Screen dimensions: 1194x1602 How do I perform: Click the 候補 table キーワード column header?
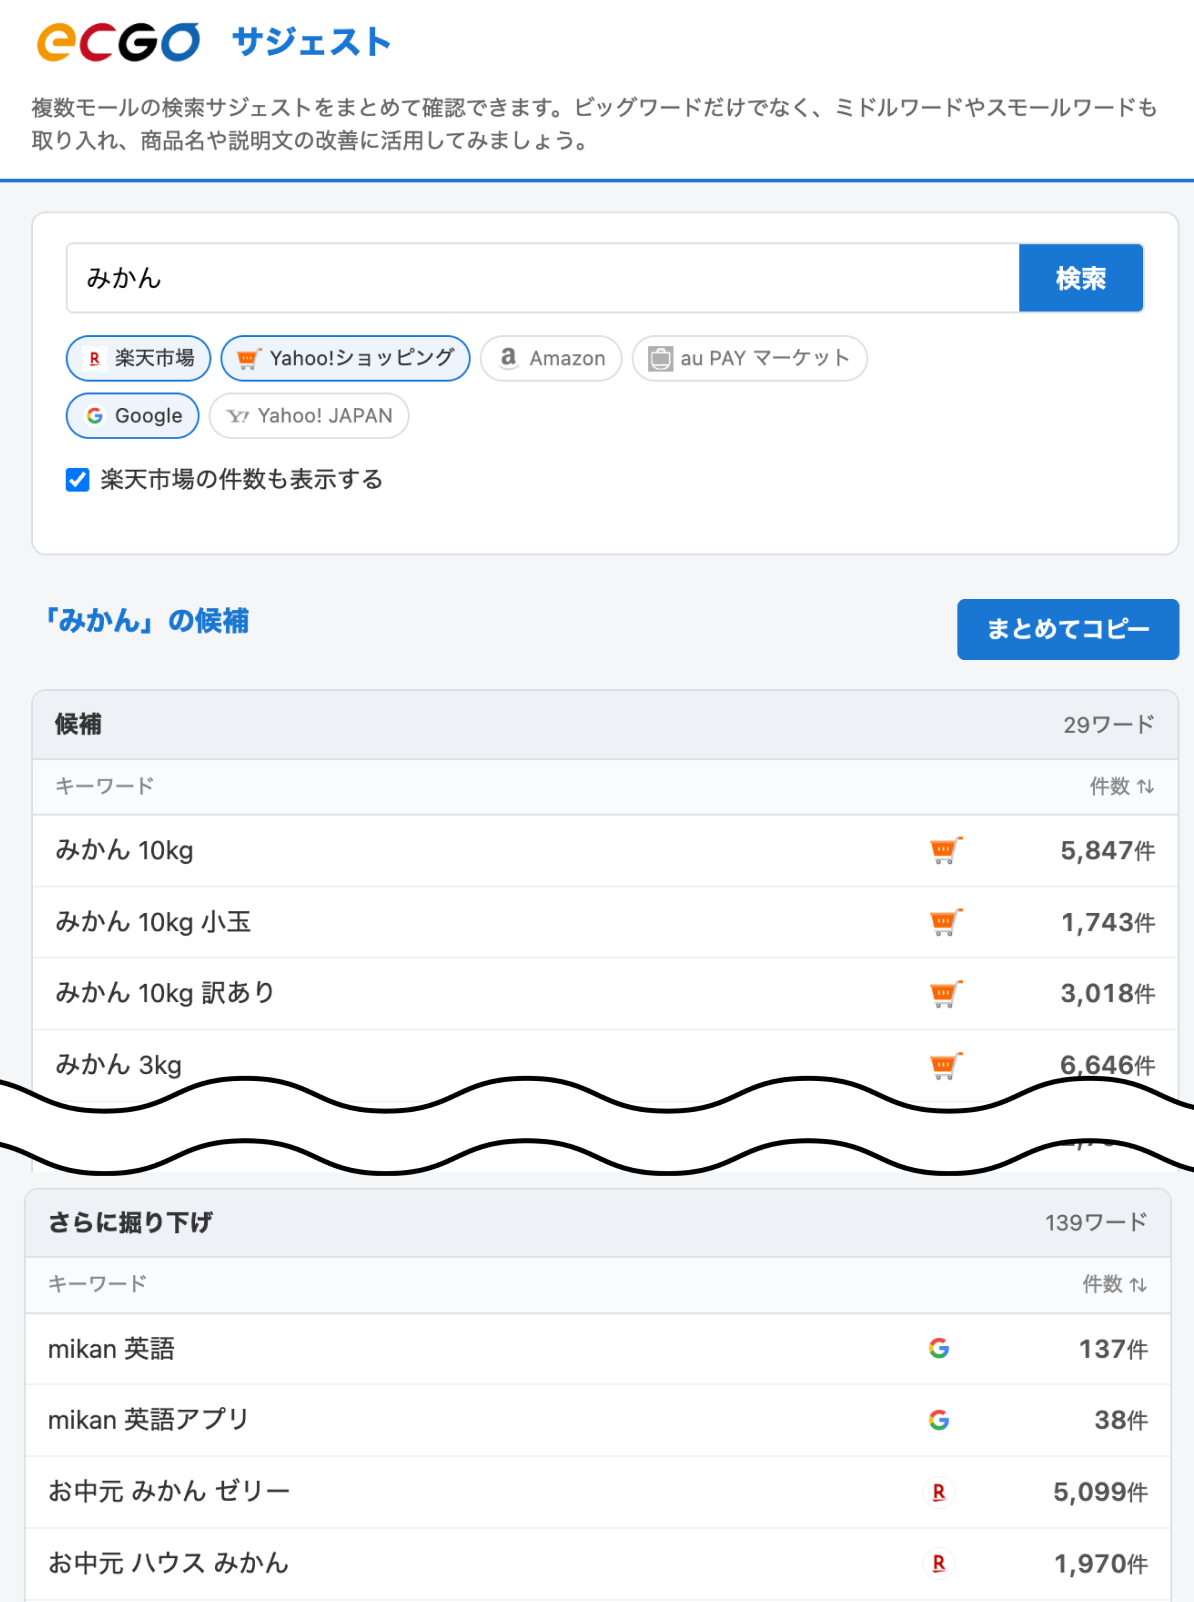pyautogui.click(x=104, y=786)
